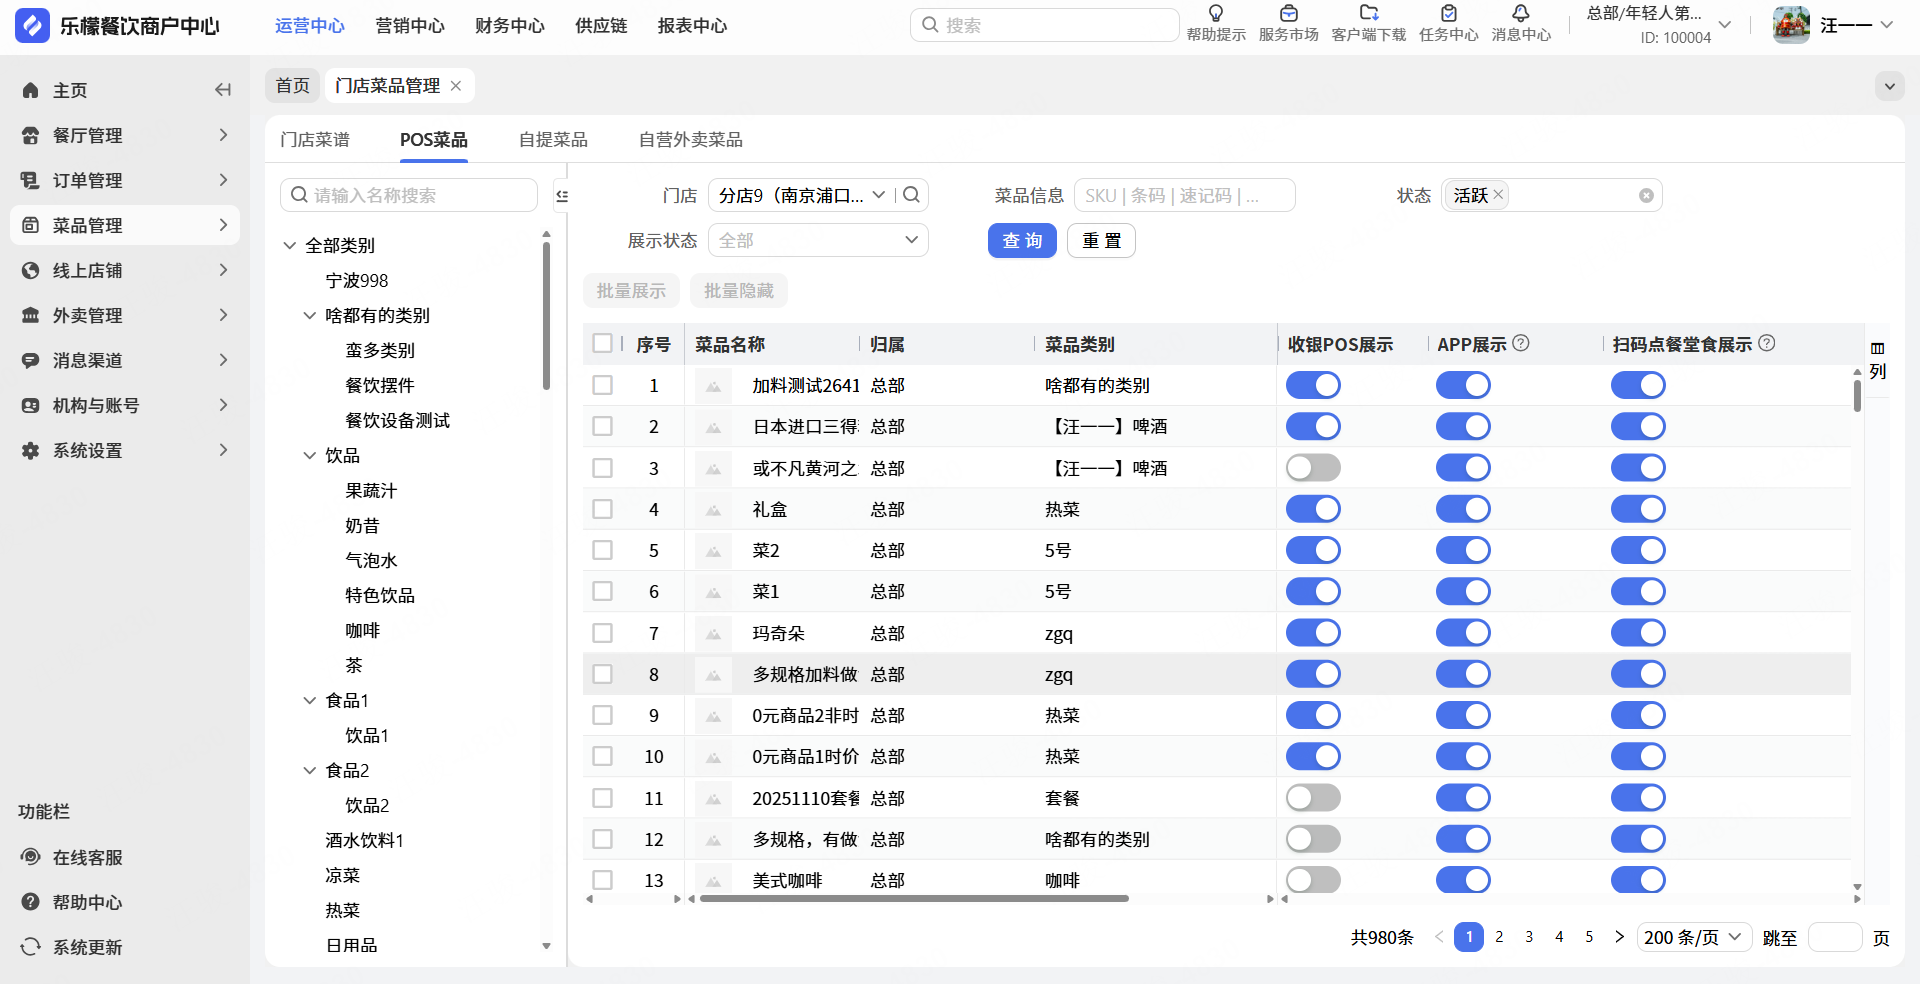The image size is (1920, 984).
Task: Open the 帮助提示 lightbulb icon
Action: tap(1216, 14)
